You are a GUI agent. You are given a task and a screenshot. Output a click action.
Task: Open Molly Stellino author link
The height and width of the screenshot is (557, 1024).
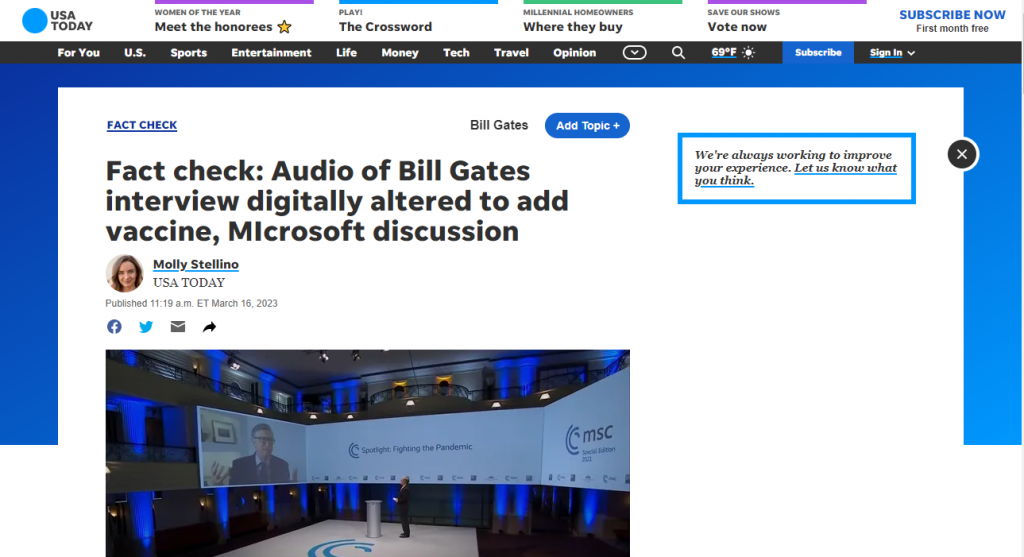[196, 264]
